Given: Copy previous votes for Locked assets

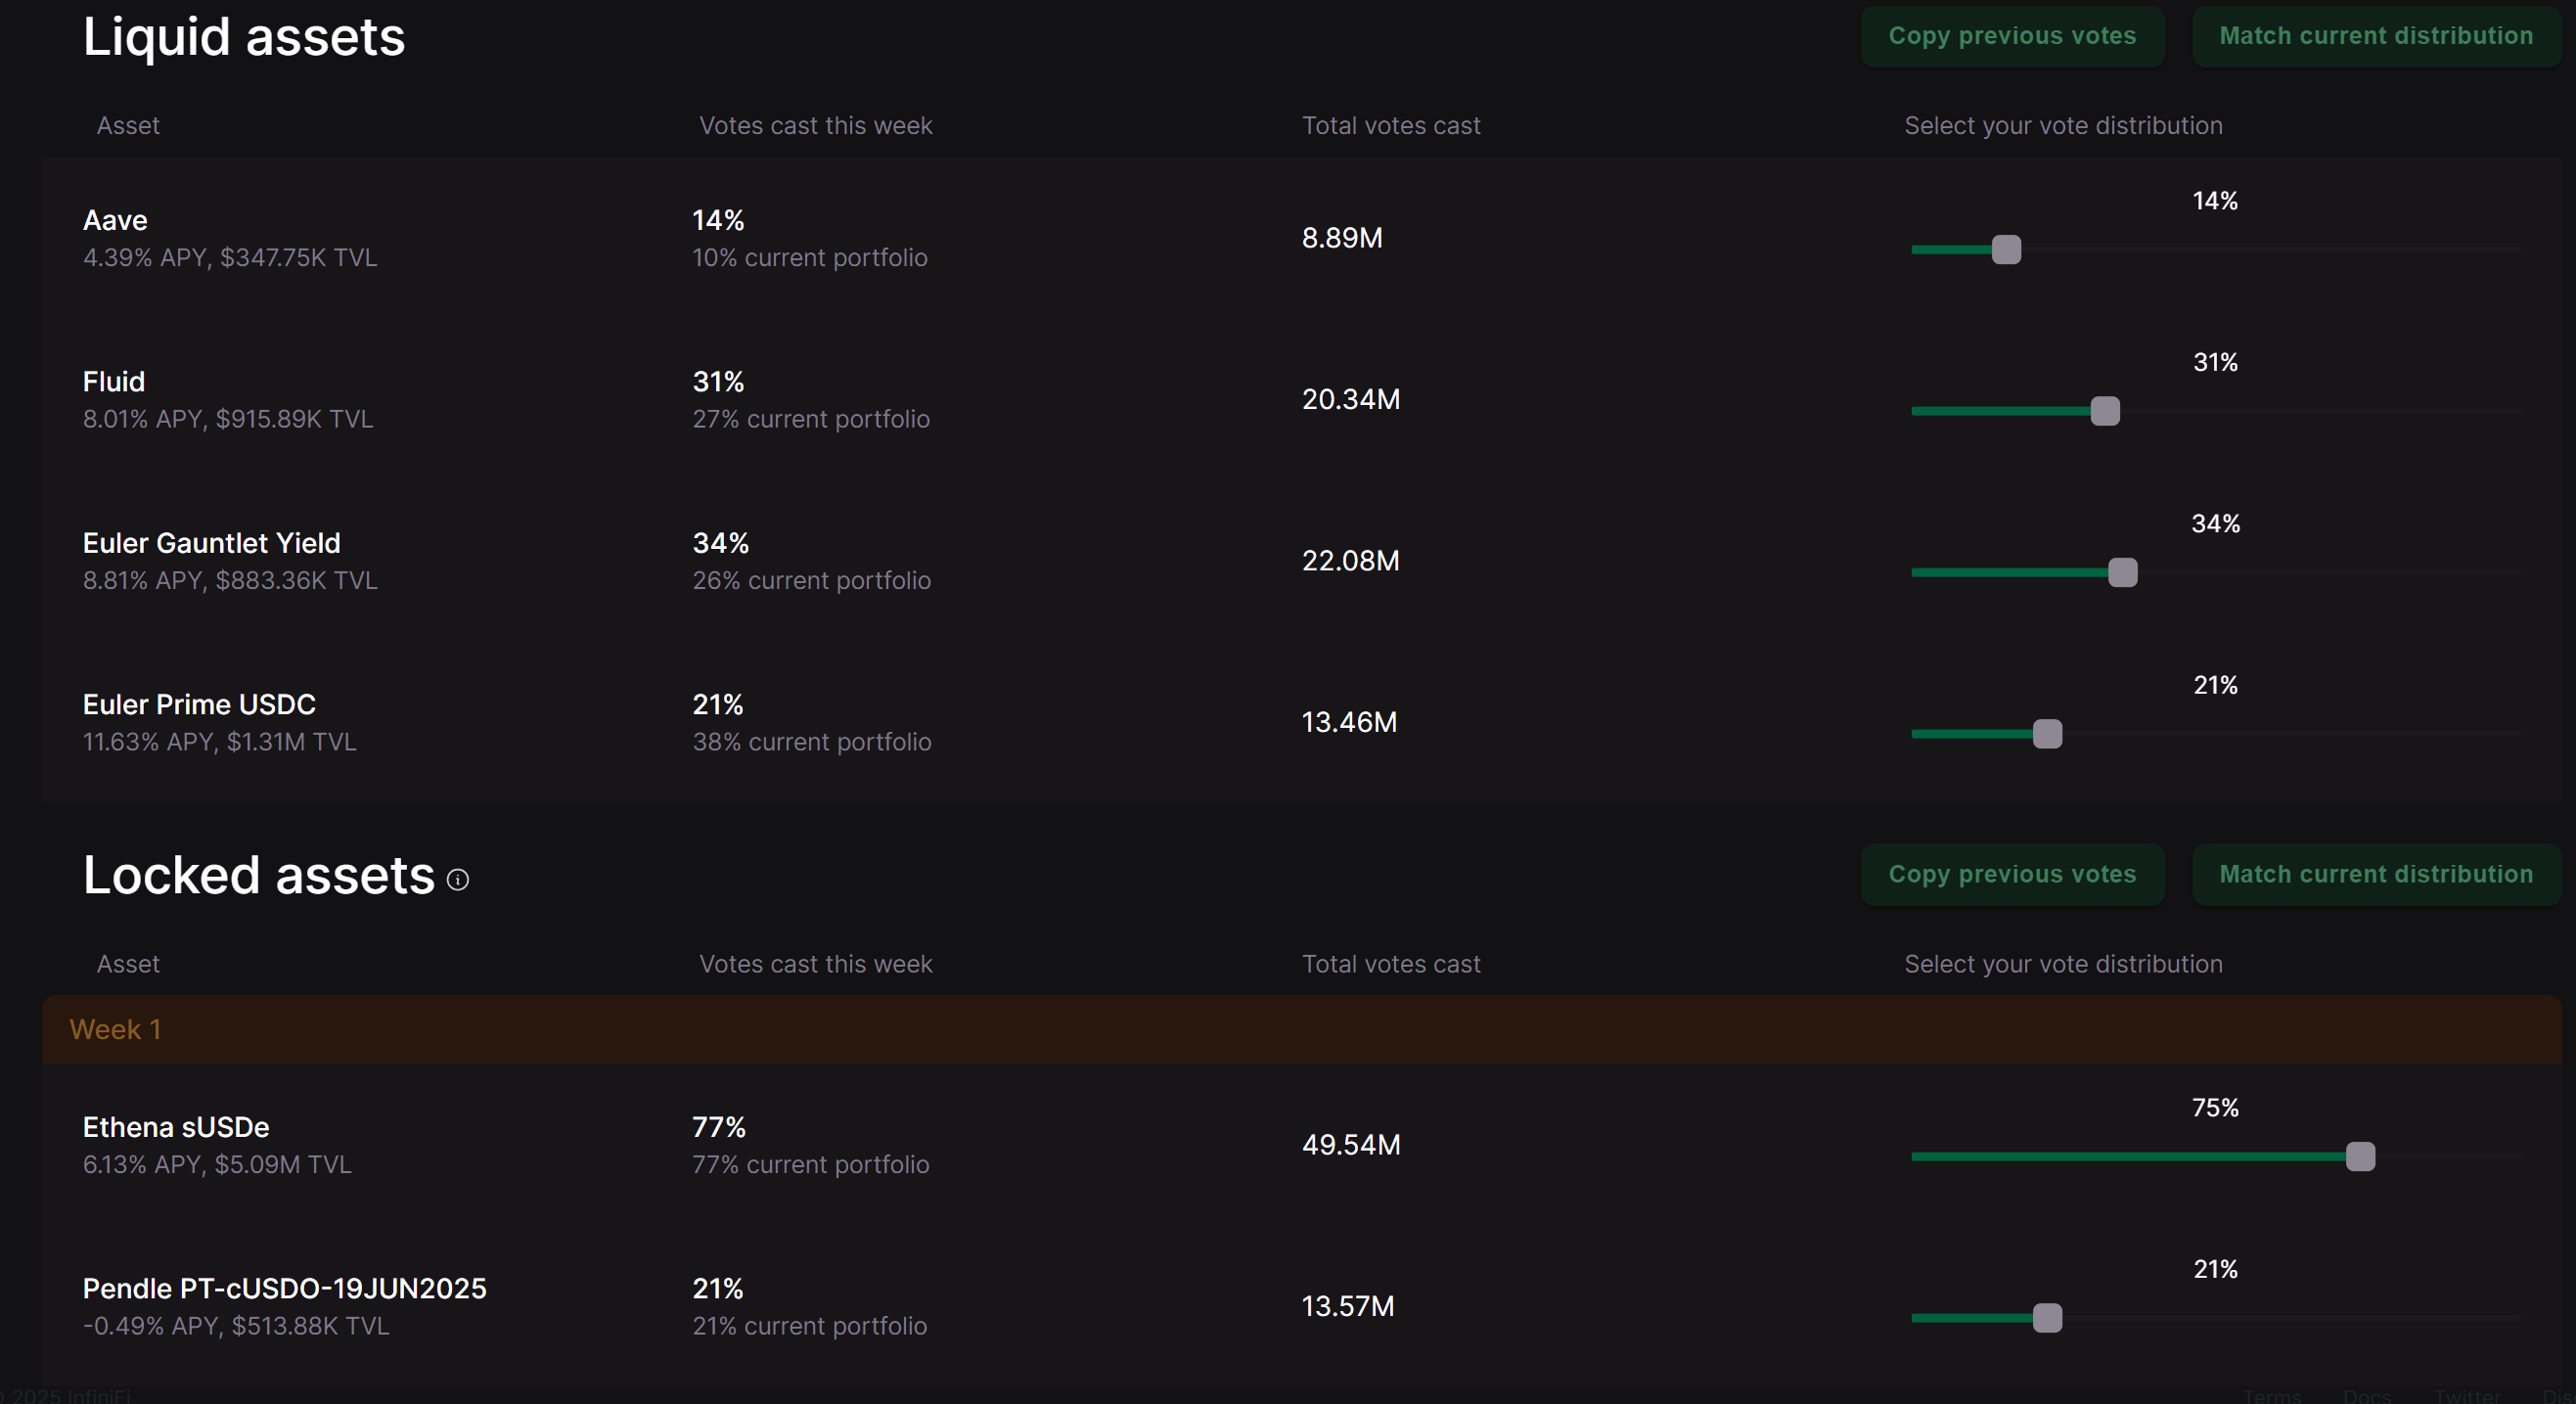Looking at the screenshot, I should pyautogui.click(x=2011, y=874).
